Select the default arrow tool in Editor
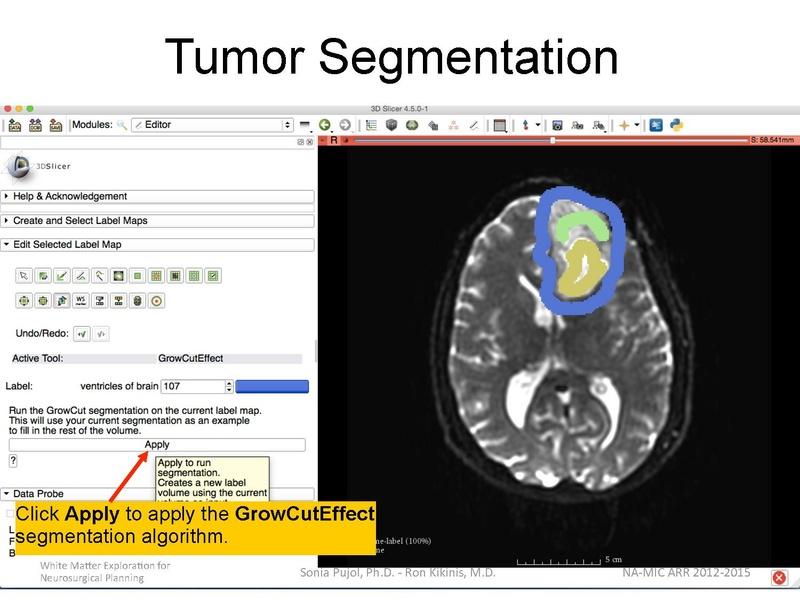Screen dimensions: 800x600 [23, 275]
